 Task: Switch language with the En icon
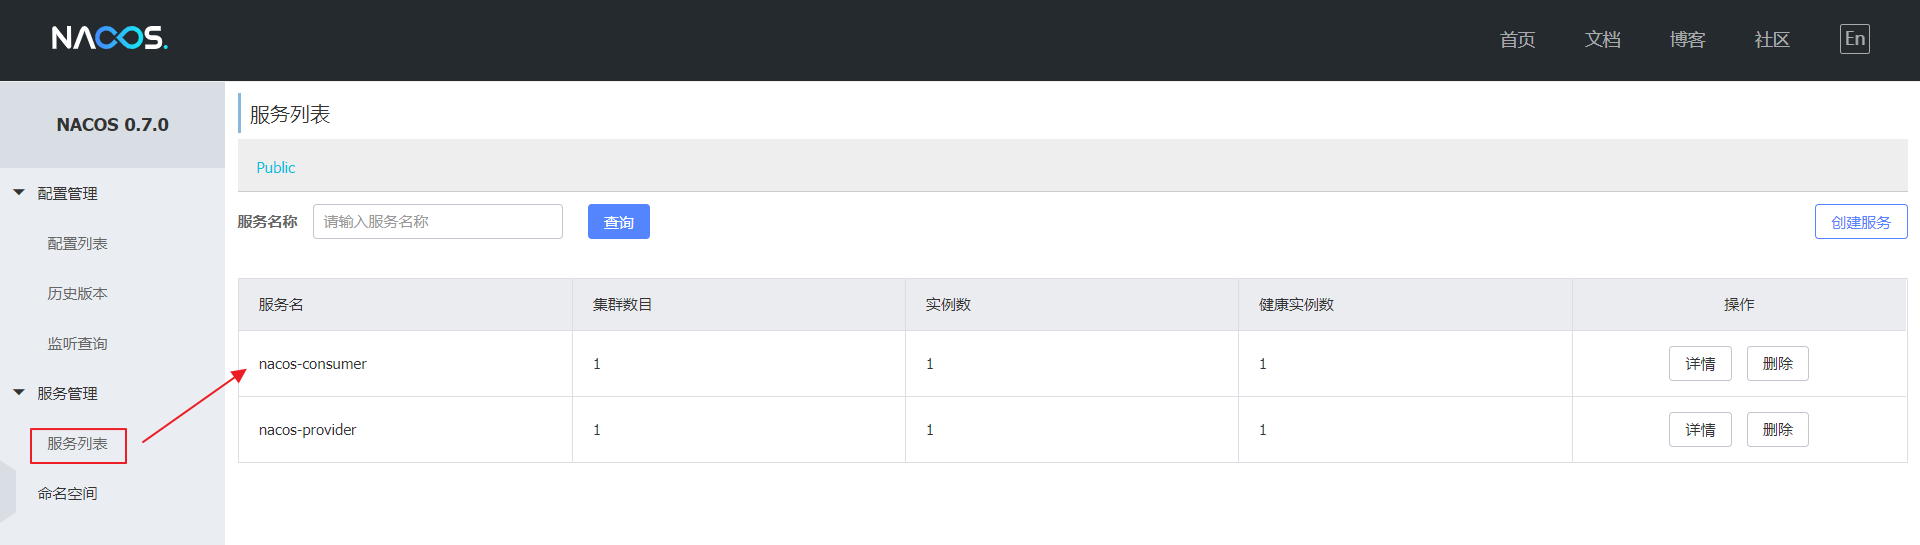coord(1854,39)
